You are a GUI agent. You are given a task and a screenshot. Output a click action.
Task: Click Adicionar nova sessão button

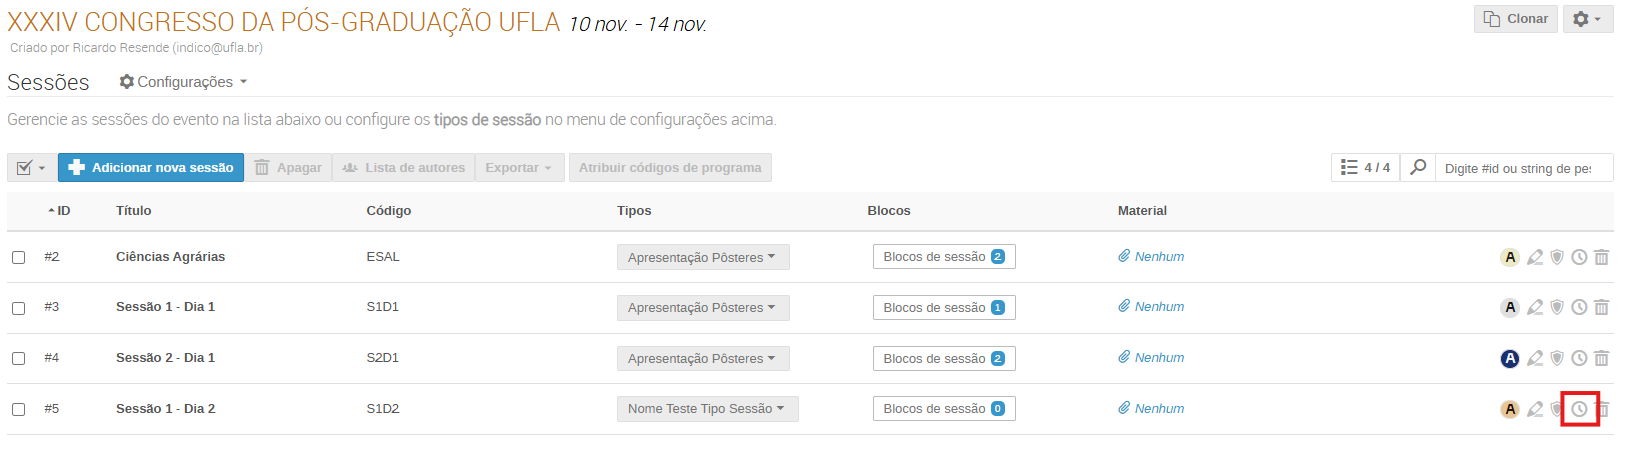click(152, 168)
